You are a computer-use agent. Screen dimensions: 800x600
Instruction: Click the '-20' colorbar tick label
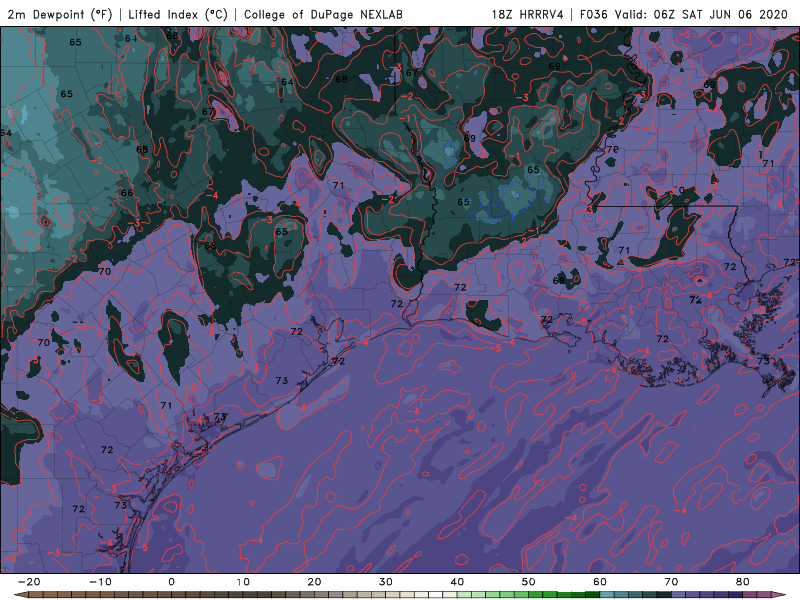29,582
